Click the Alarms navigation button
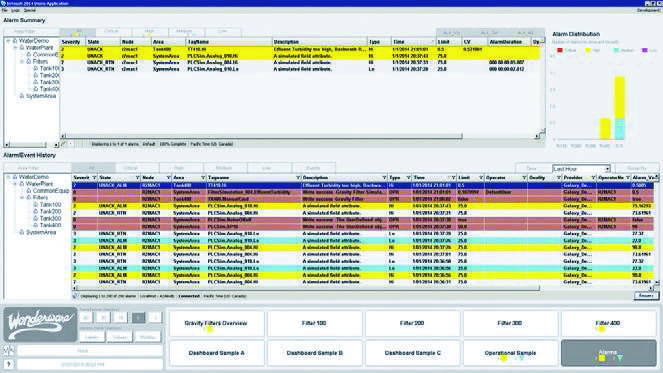The width and height of the screenshot is (663, 373). pos(608,353)
